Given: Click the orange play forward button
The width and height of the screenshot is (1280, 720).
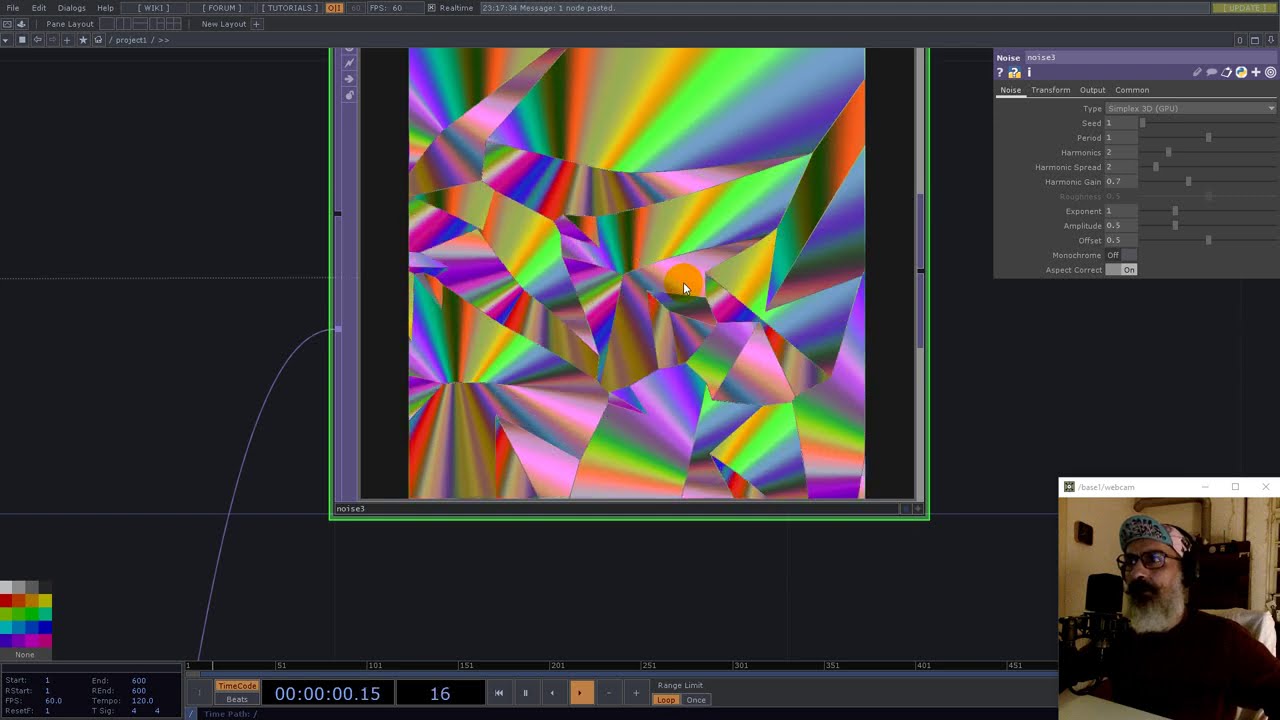Looking at the screenshot, I should [x=580, y=693].
